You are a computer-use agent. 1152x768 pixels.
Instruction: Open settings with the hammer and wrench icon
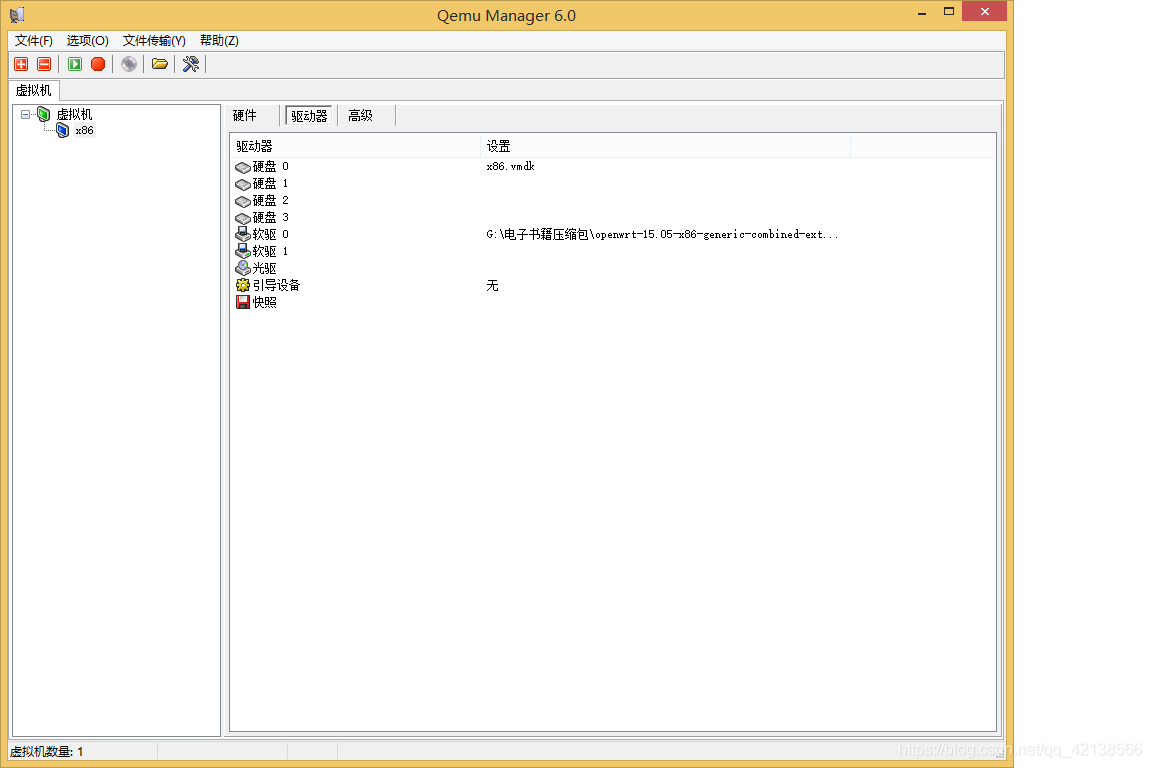click(x=191, y=65)
